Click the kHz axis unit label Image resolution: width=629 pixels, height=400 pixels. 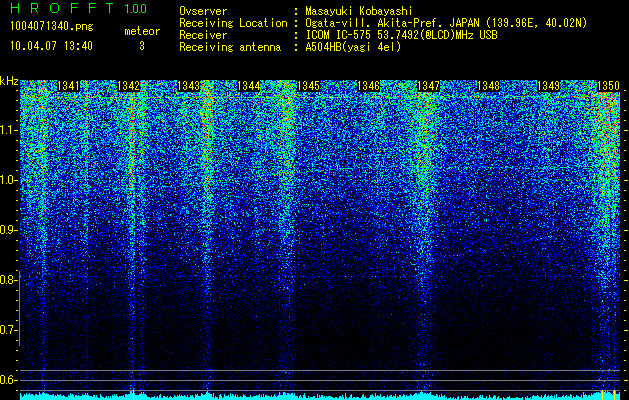[x=9, y=81]
